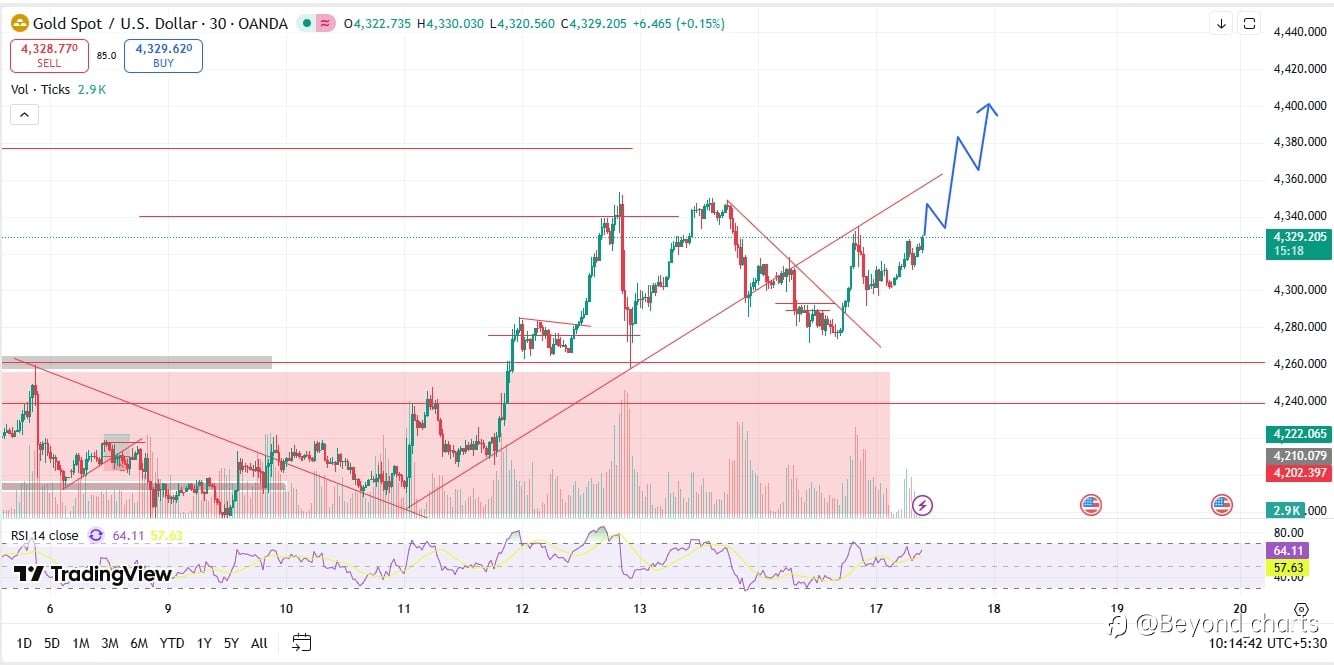Open the second US flag economic event
Viewport: 1334px width, 665px height.
(1222, 505)
